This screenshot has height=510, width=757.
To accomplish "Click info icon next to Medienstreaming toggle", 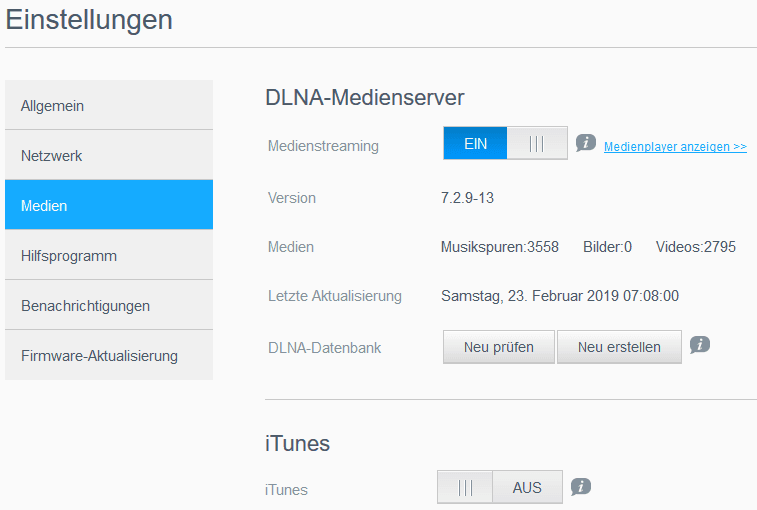I will coord(586,143).
